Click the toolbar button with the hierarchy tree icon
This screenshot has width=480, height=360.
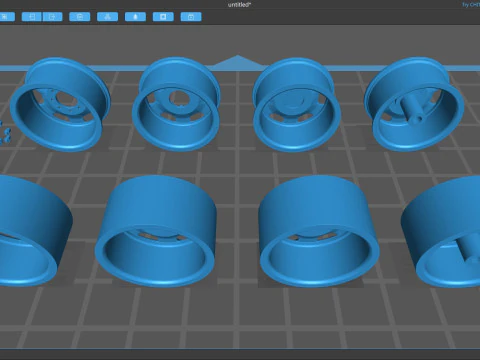click(107, 17)
